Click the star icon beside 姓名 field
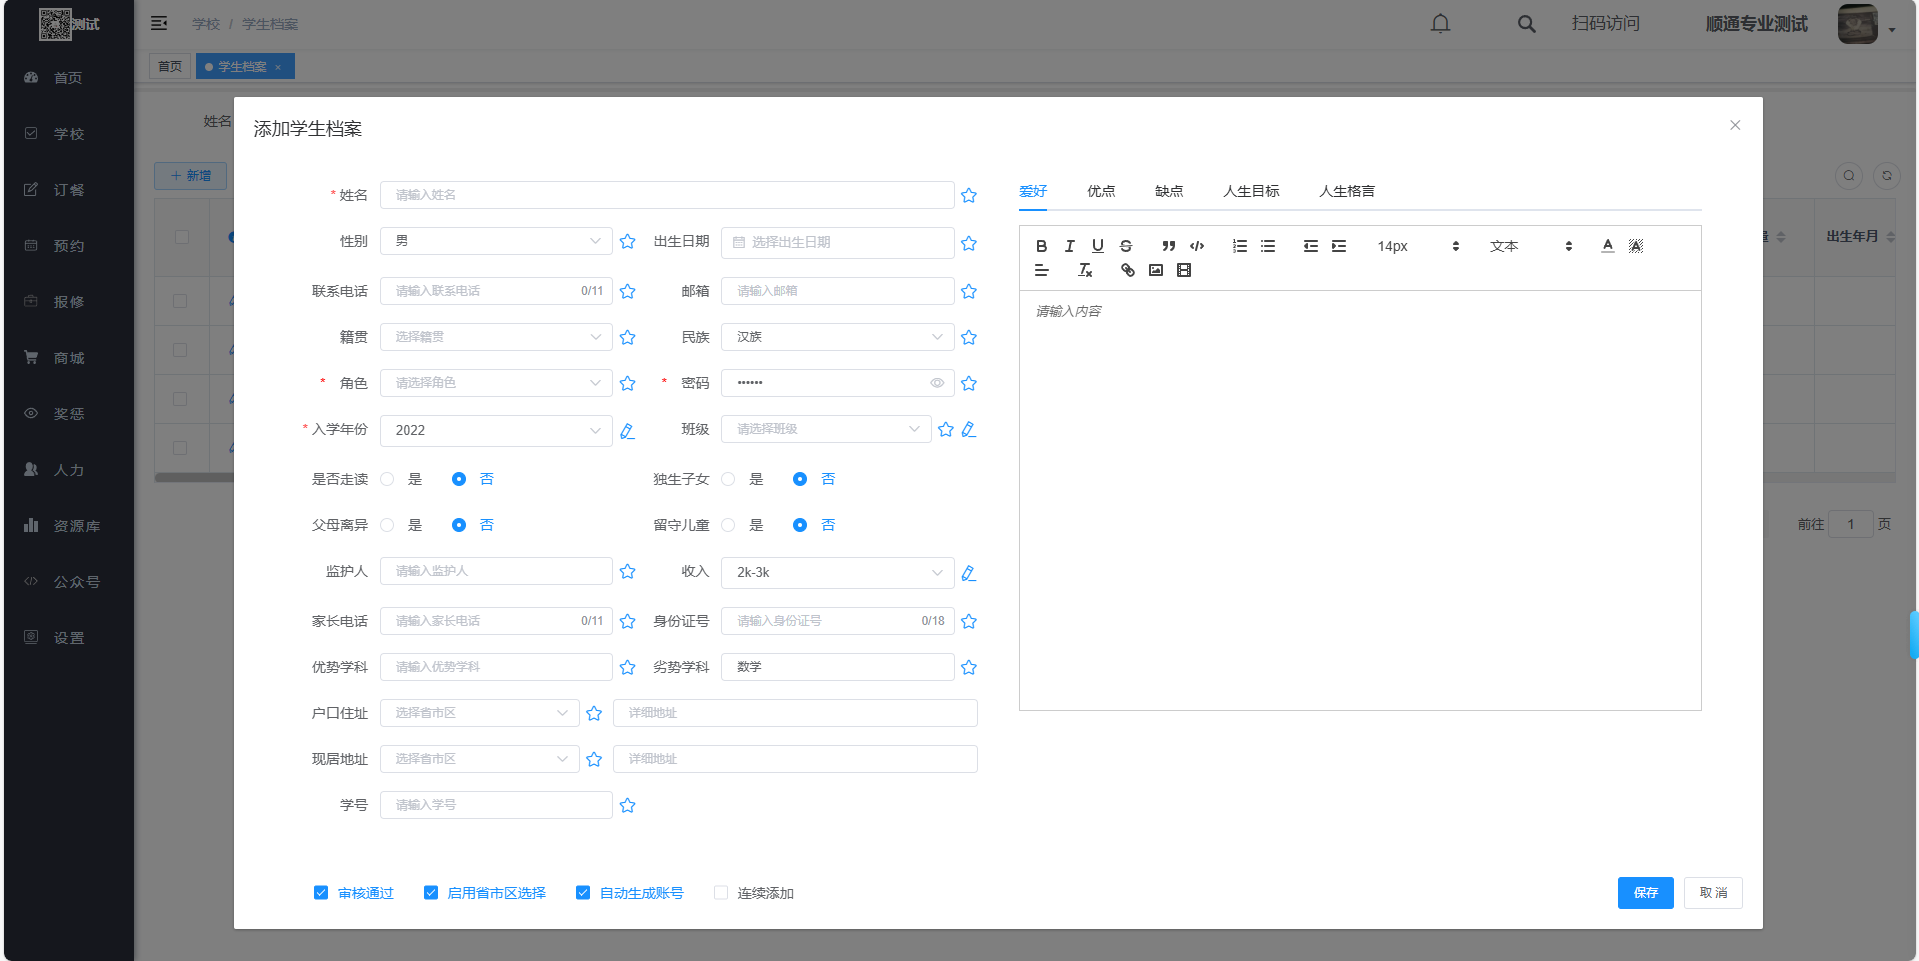The width and height of the screenshot is (1919, 961). 969,196
